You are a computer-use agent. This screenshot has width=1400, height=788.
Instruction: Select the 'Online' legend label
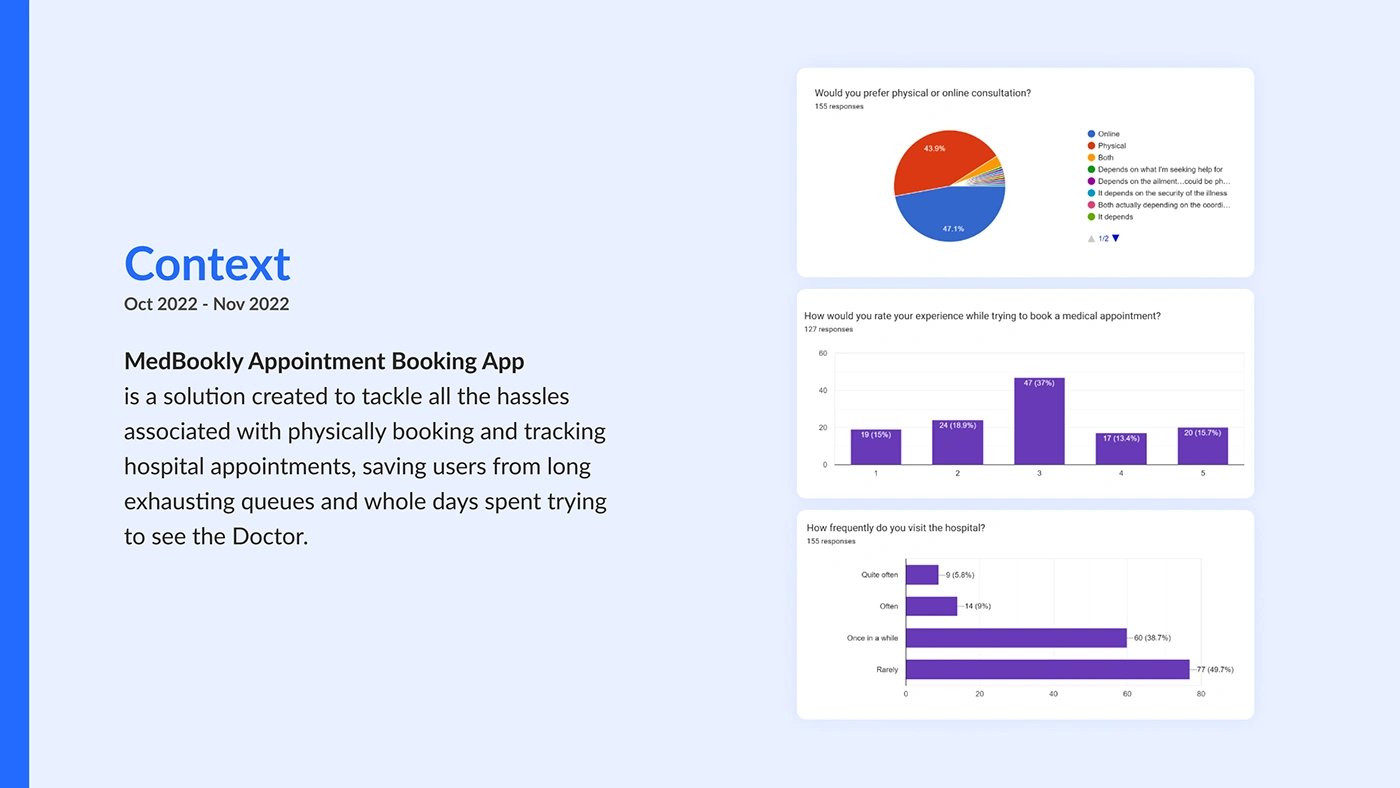click(x=1109, y=134)
